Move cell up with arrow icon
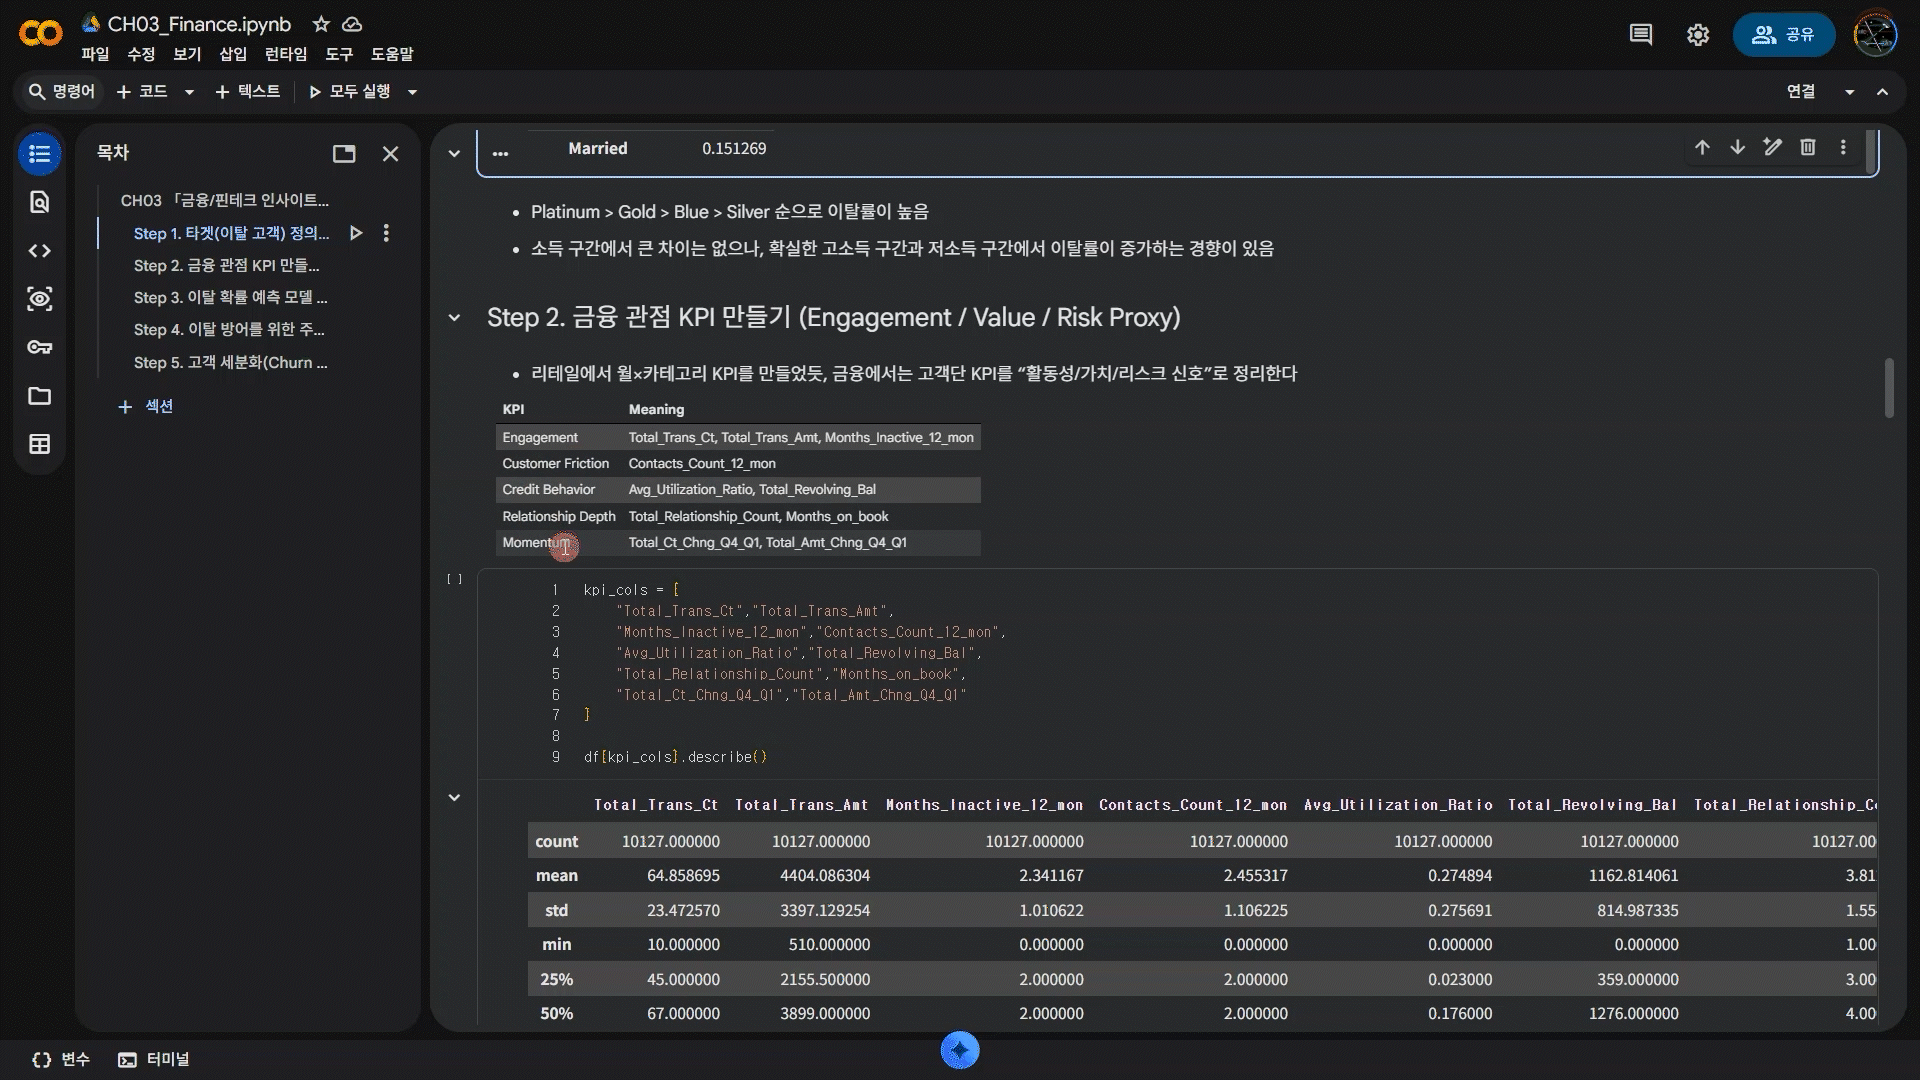Viewport: 1920px width, 1080px height. click(1702, 148)
